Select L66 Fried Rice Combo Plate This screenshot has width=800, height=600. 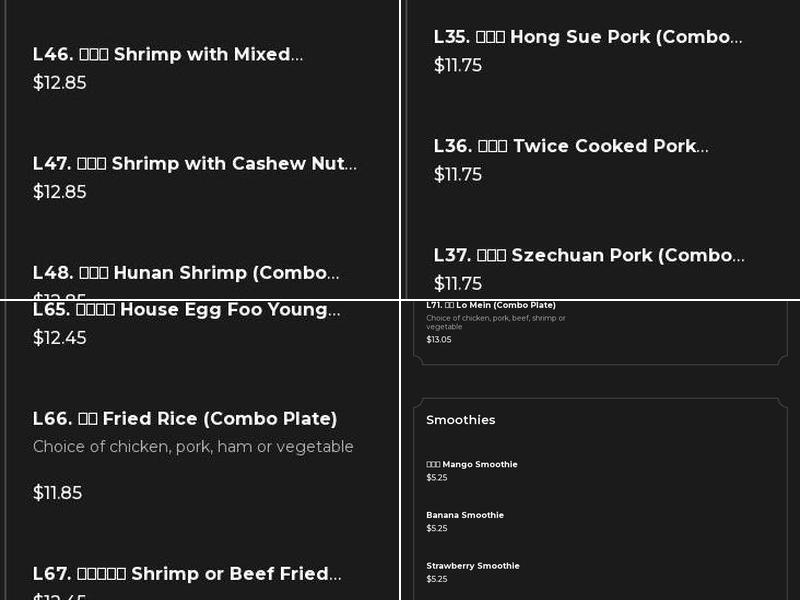click(x=185, y=419)
